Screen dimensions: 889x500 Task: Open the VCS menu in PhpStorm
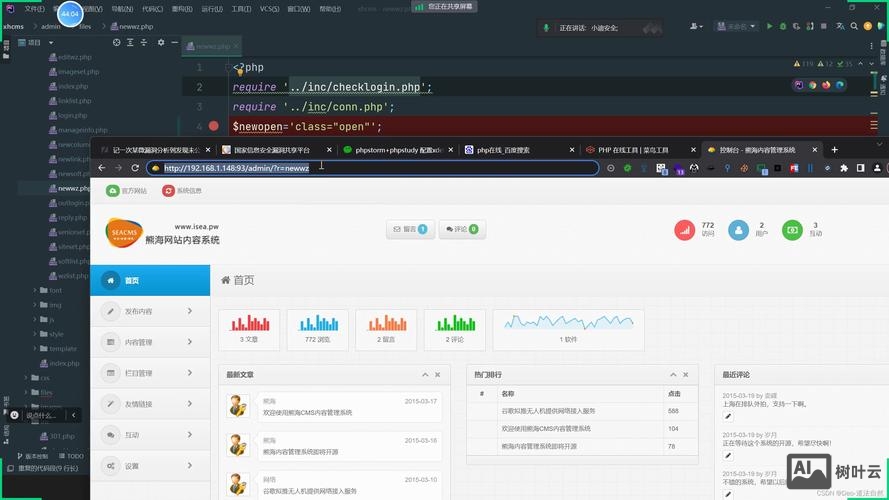[269, 9]
